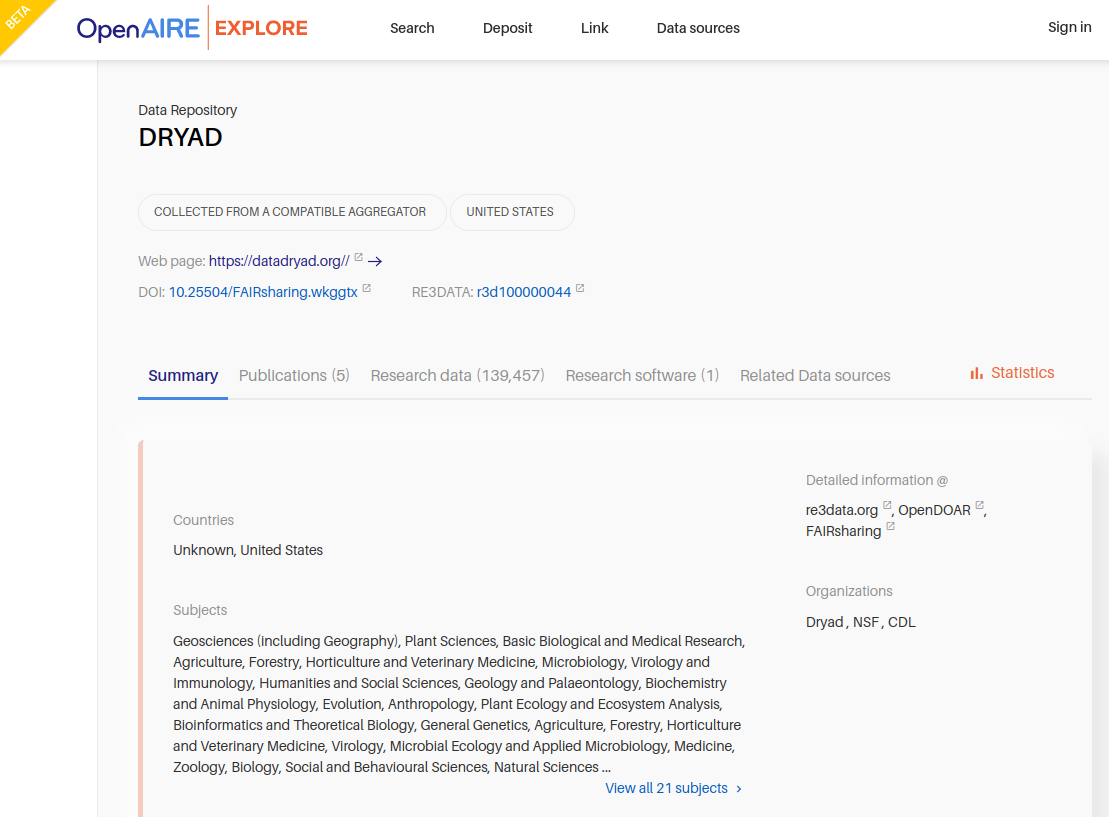Select the Summary tab

[x=182, y=376]
